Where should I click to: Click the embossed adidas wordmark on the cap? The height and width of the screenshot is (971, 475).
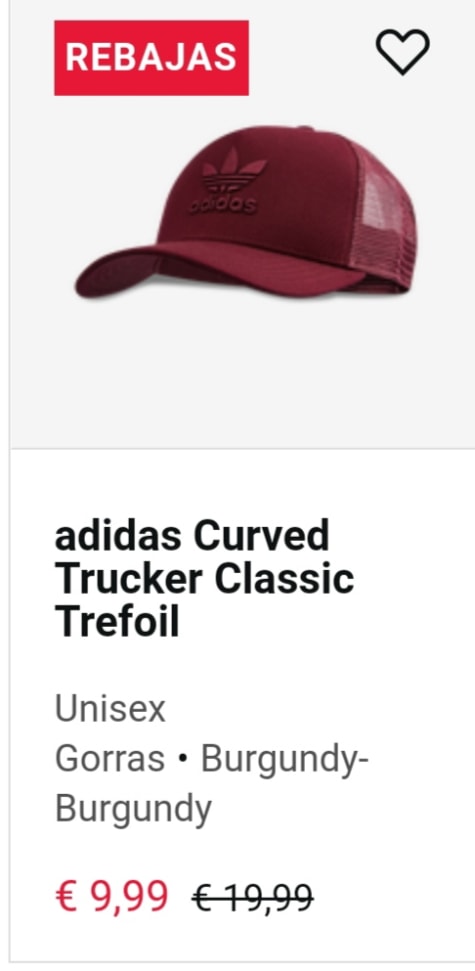pos(224,205)
